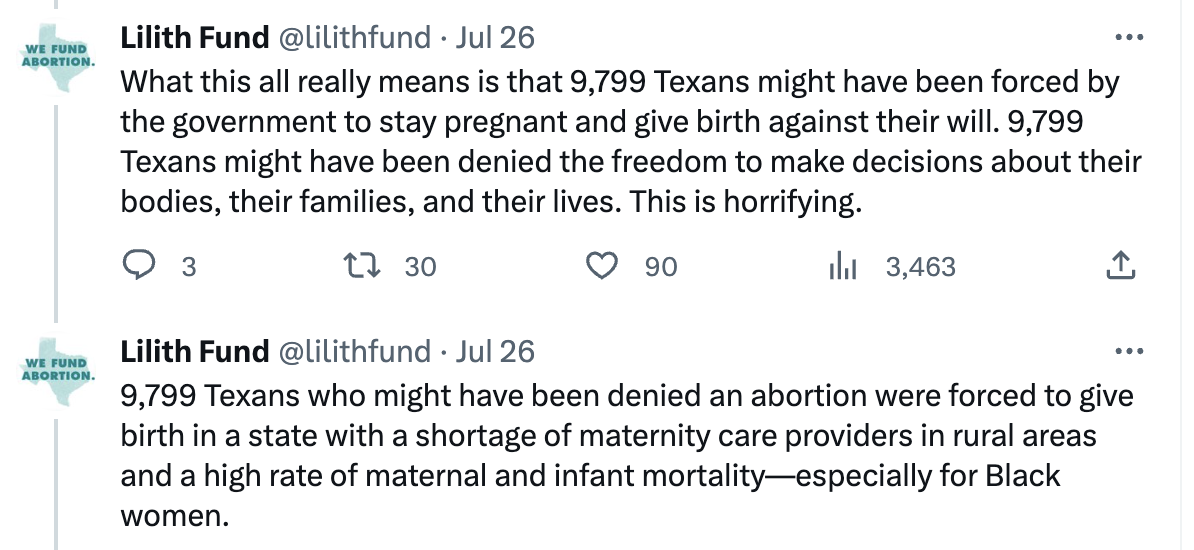Click the 3,463 views count
Viewport: 1194px width, 550px height.
[x=921, y=267]
